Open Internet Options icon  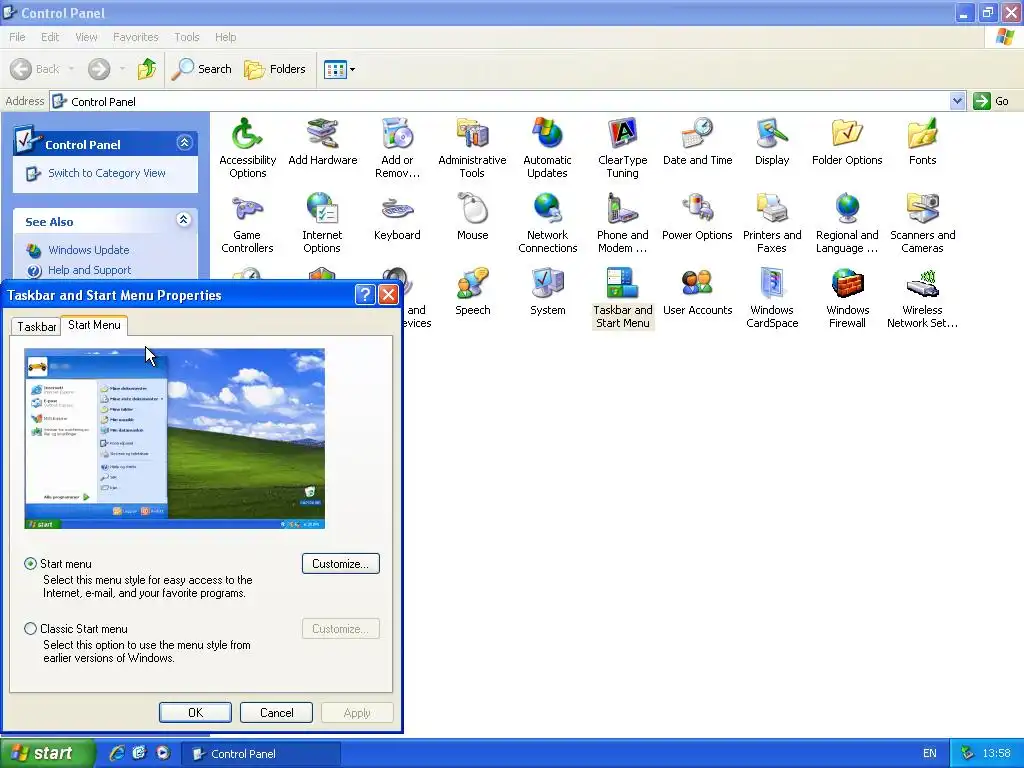click(x=322, y=223)
